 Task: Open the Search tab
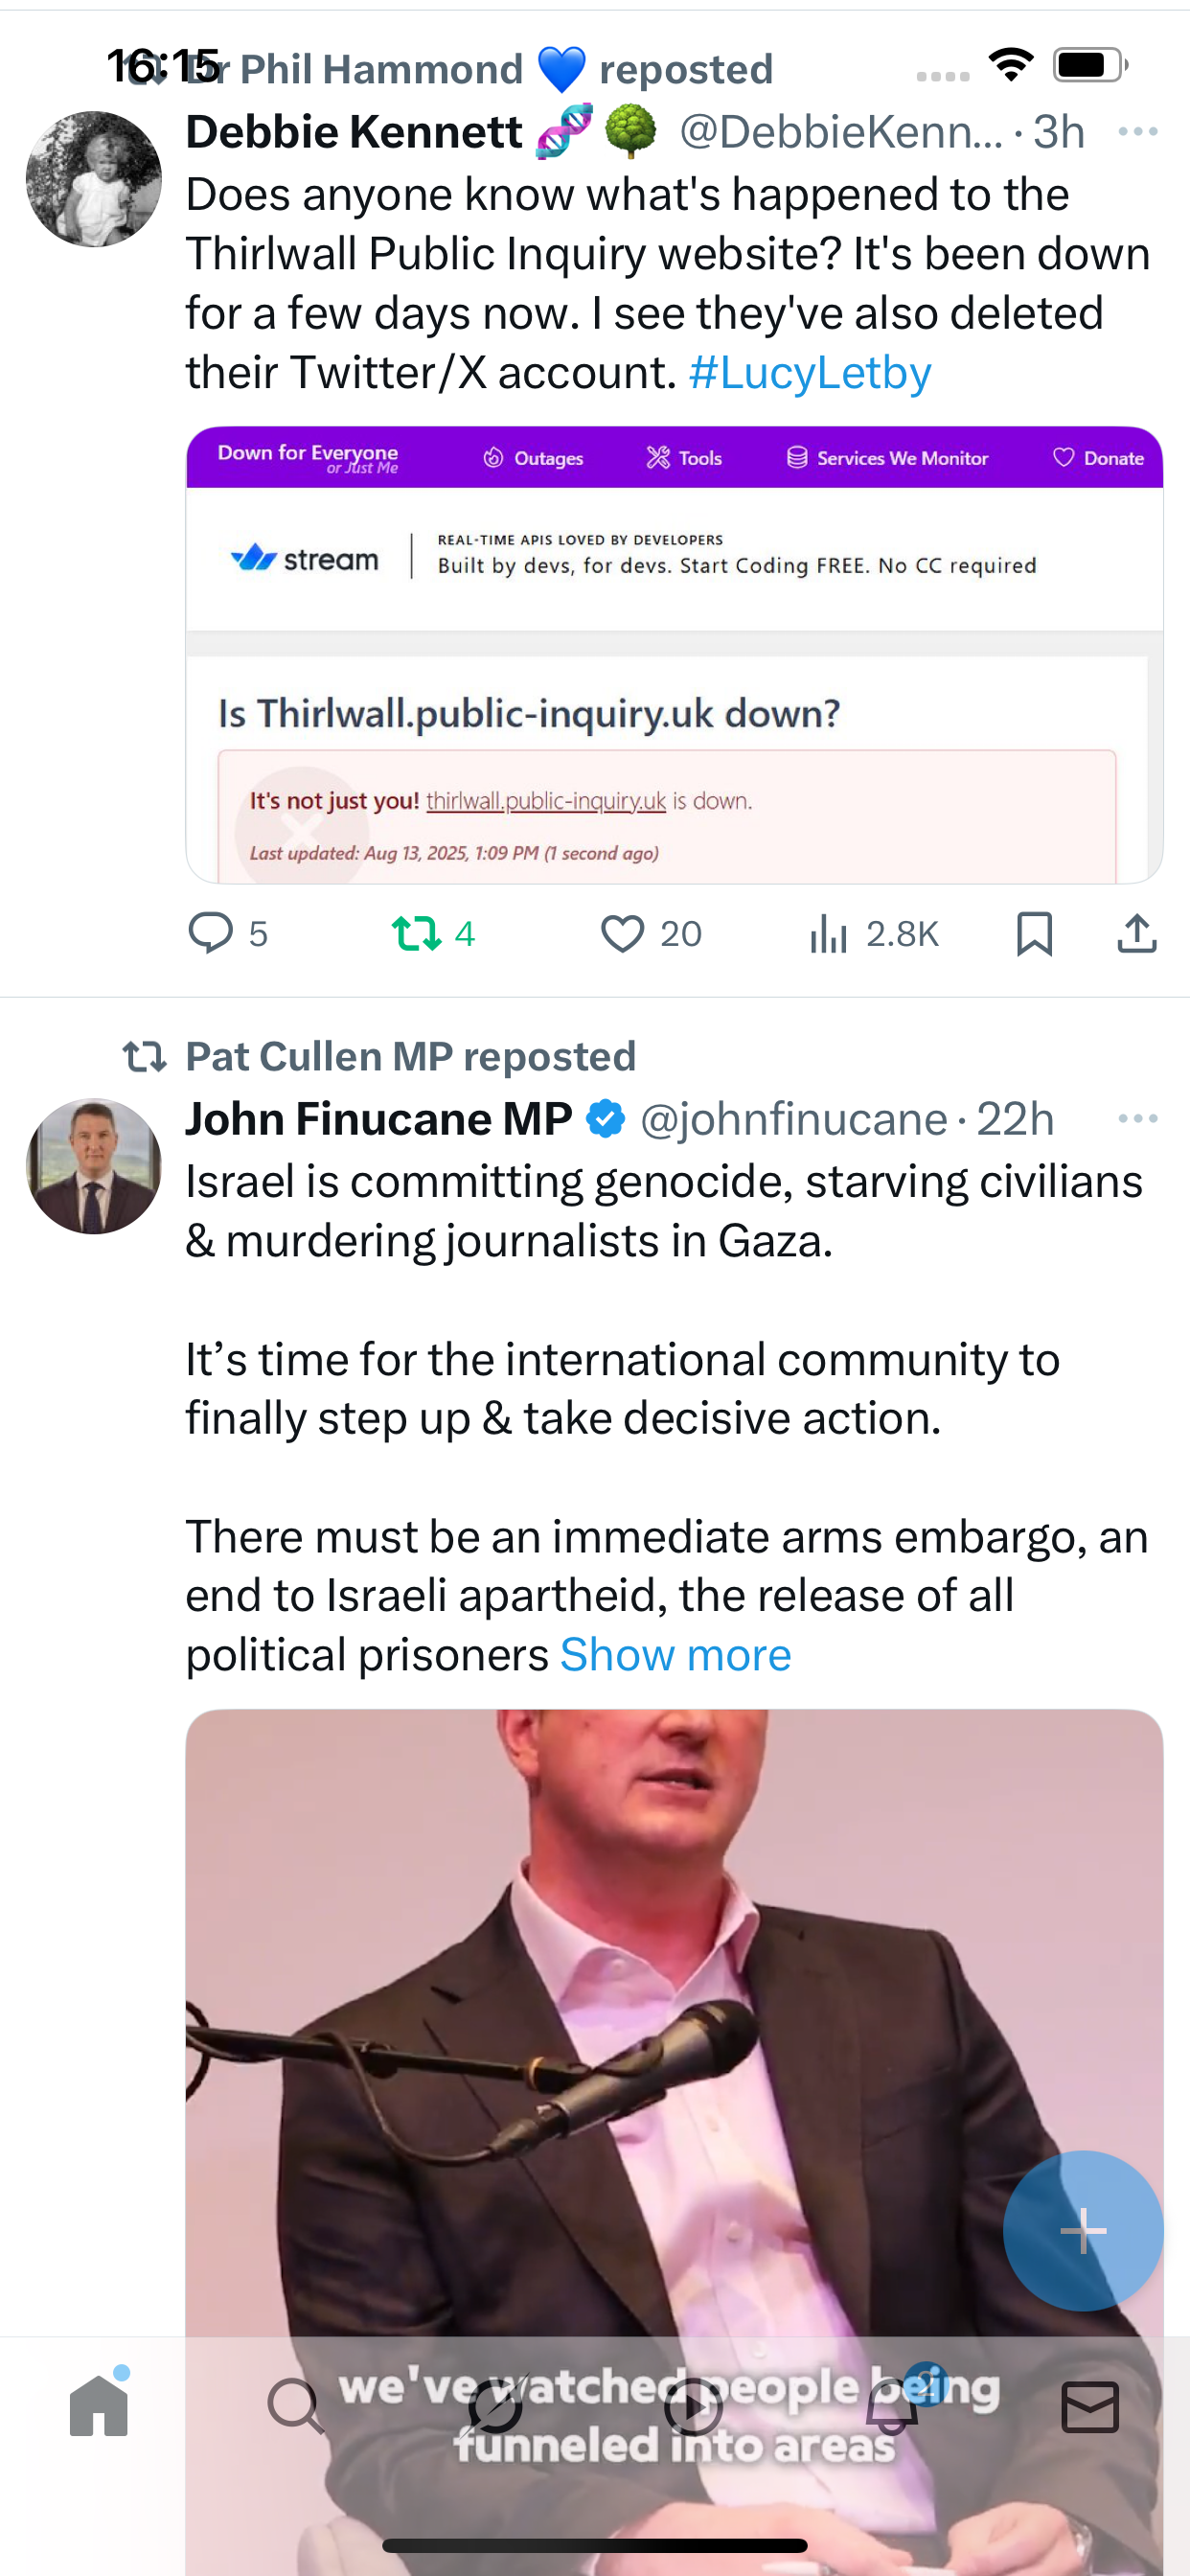click(x=296, y=2406)
